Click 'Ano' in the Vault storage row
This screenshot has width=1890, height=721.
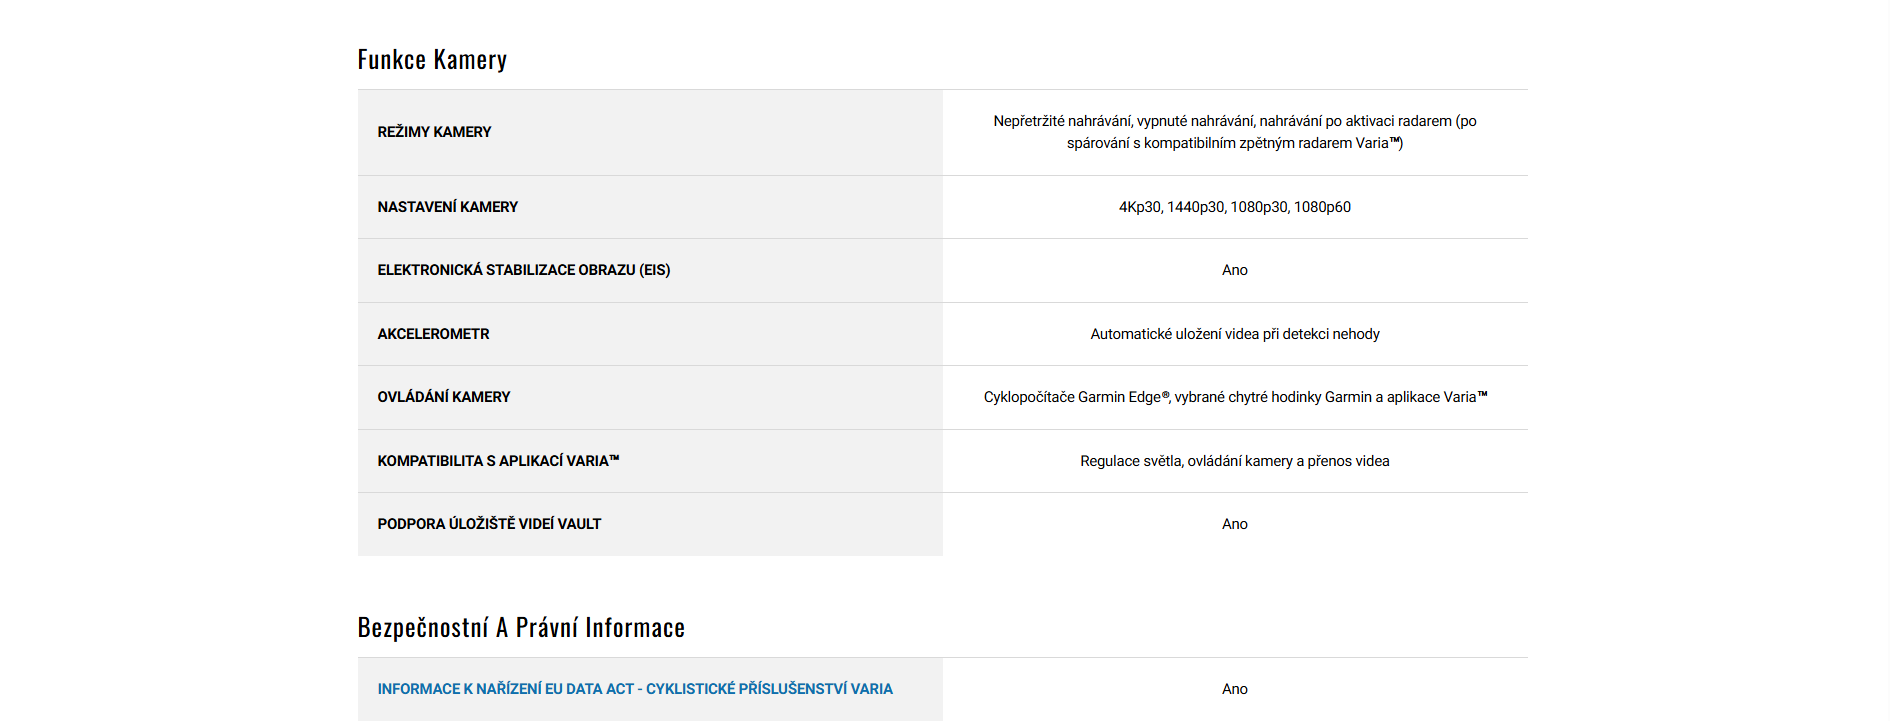click(x=1234, y=524)
